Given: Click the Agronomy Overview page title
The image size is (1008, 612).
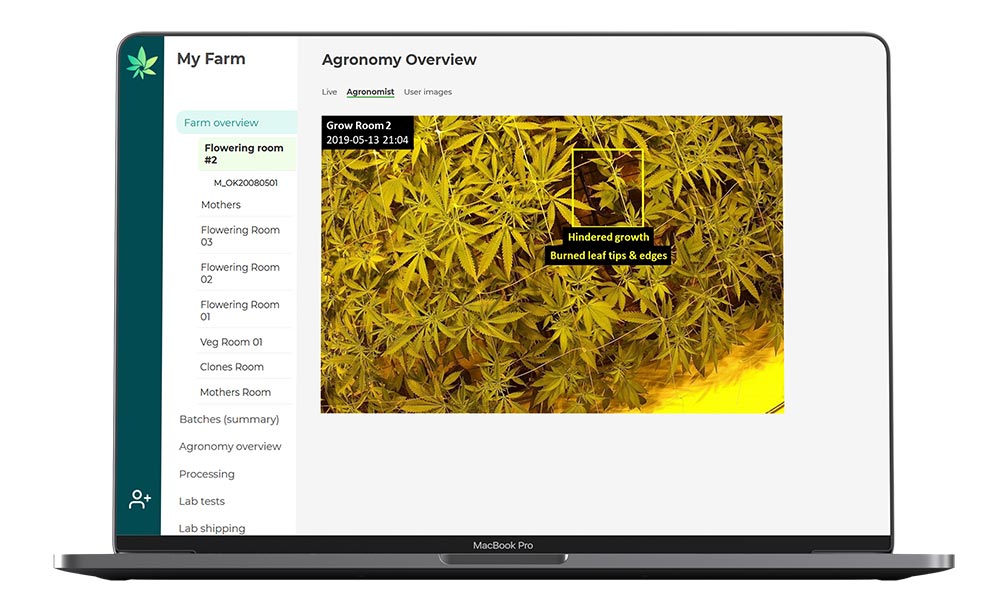Looking at the screenshot, I should click(399, 60).
